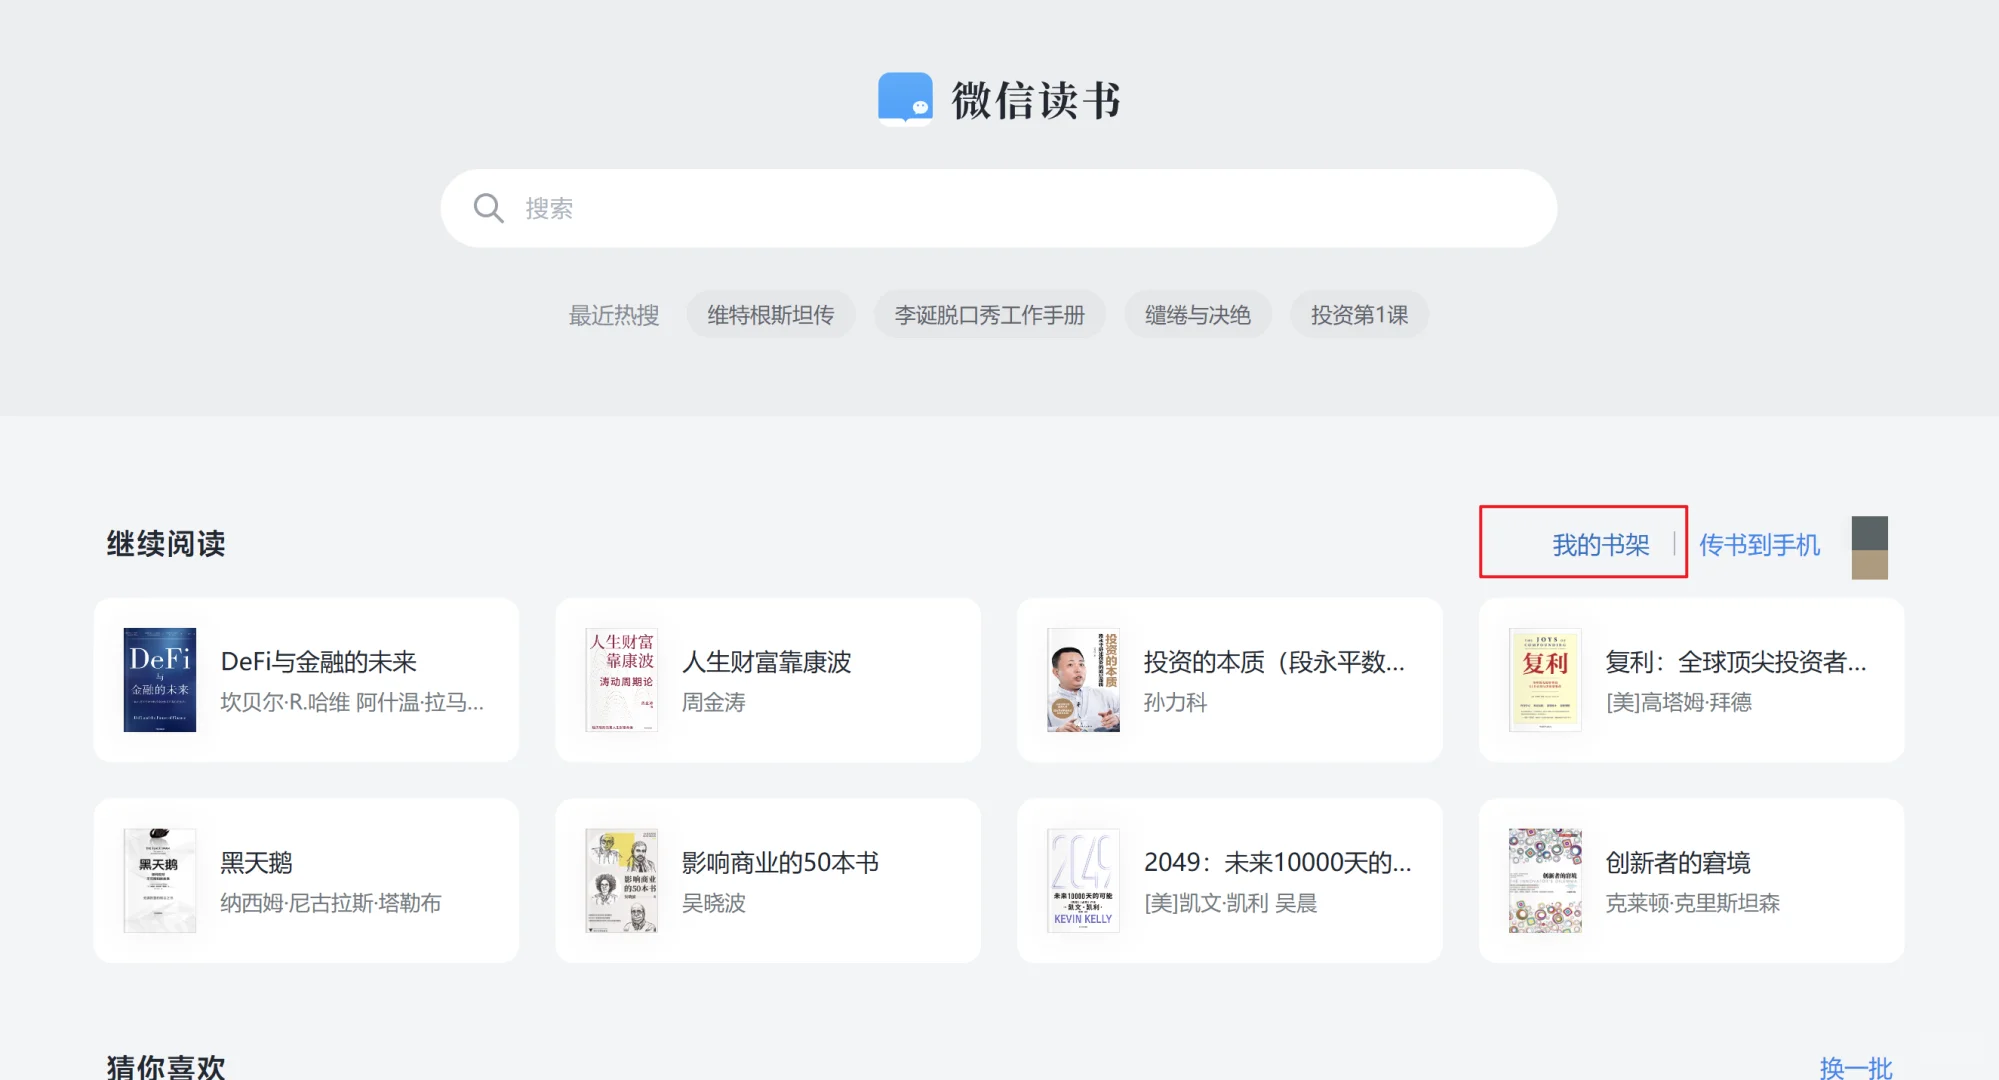Click author name 周金涛
This screenshot has height=1080, width=1999.
[714, 703]
